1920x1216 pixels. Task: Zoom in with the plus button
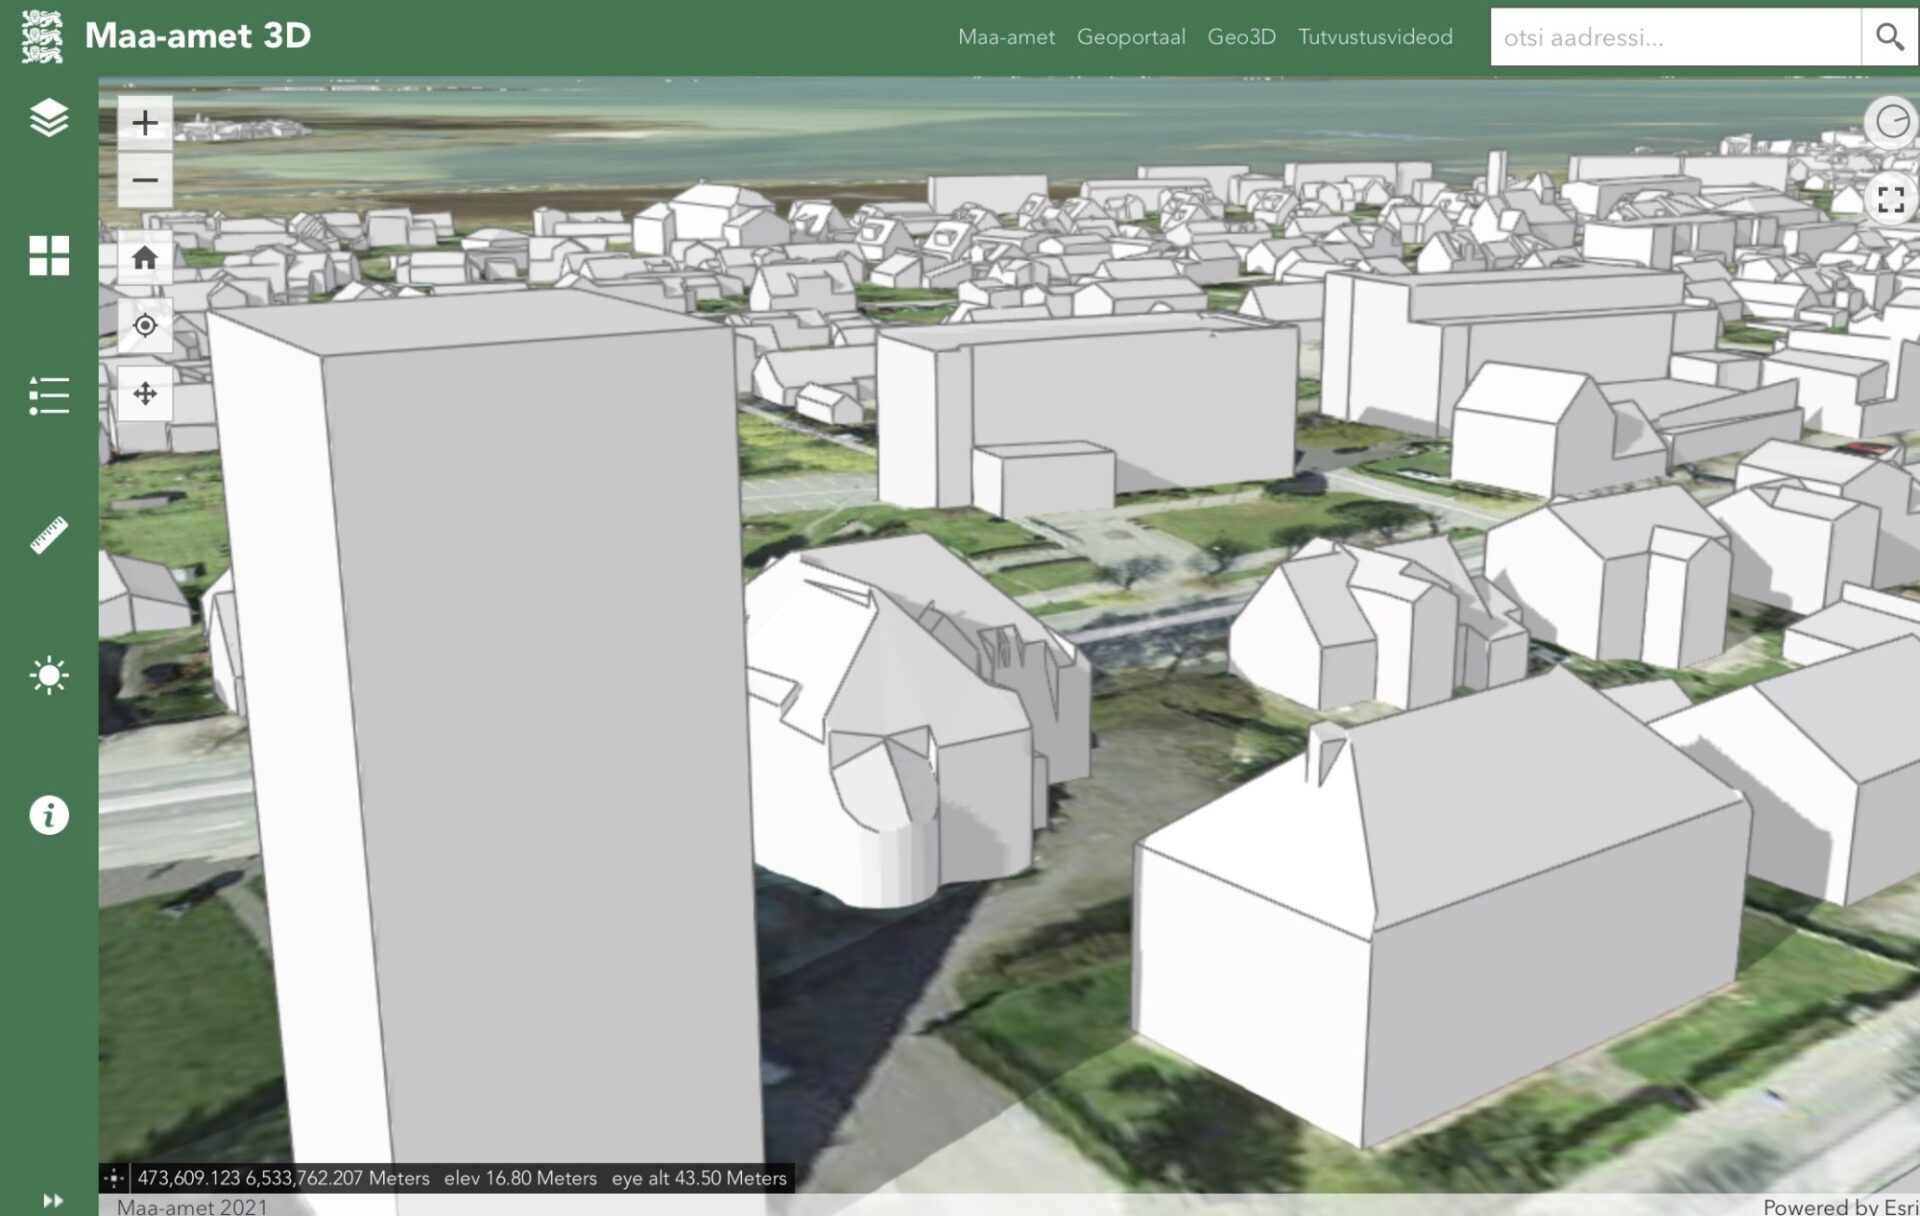tap(145, 123)
